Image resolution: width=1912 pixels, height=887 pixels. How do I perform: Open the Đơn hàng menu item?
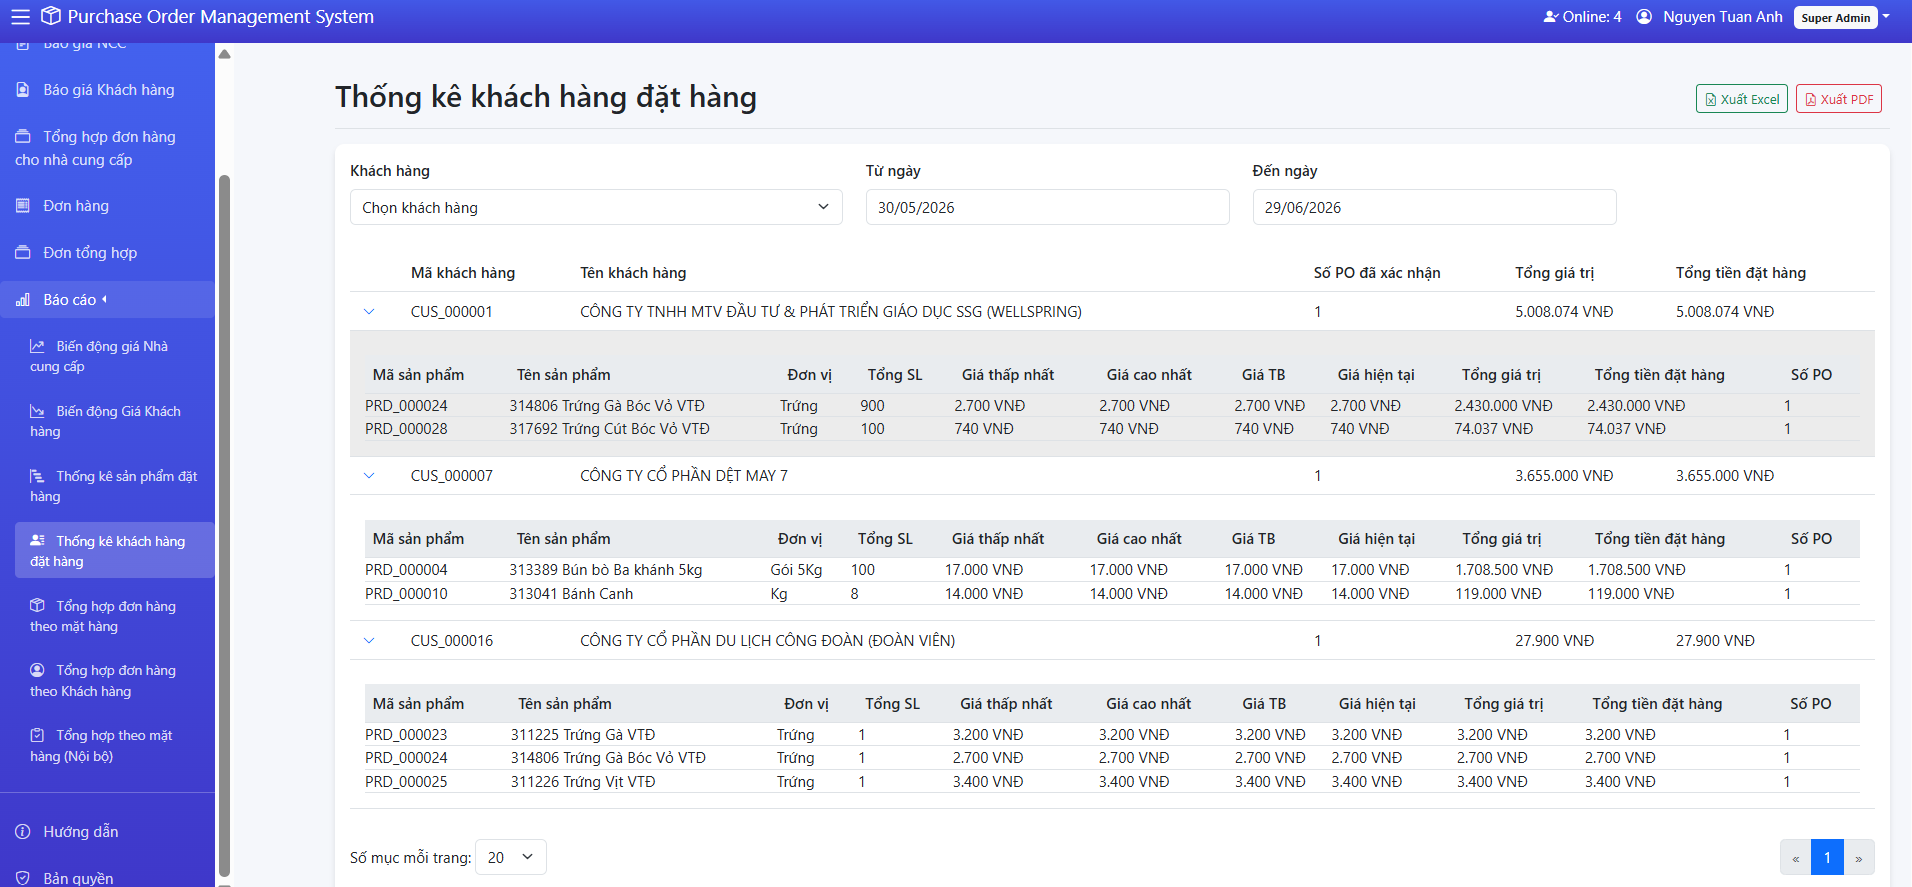point(107,206)
